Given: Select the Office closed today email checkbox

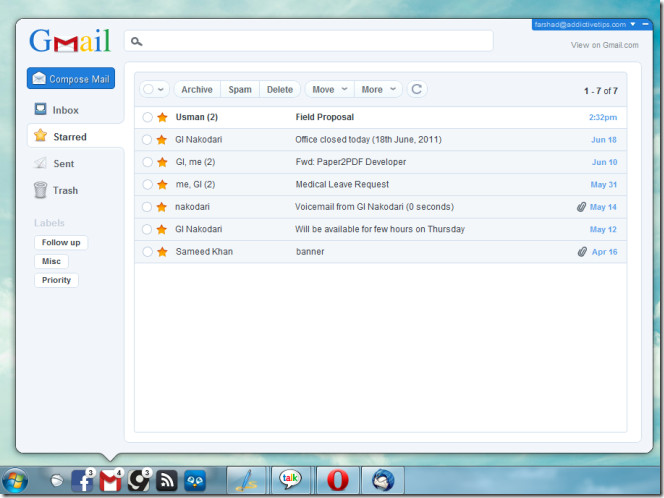Looking at the screenshot, I should [x=147, y=140].
